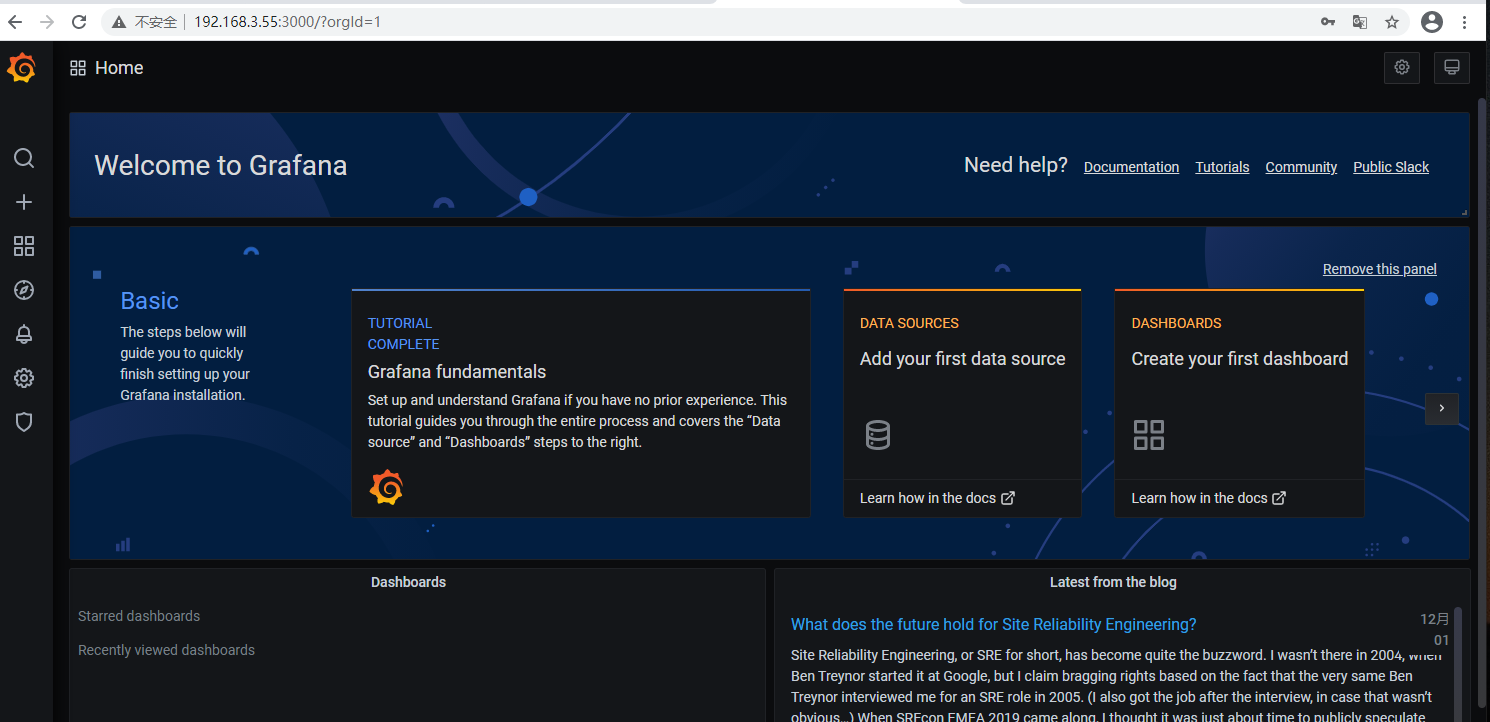Open dashboard settings gear button
Viewport: 1490px width, 722px height.
(x=1402, y=67)
